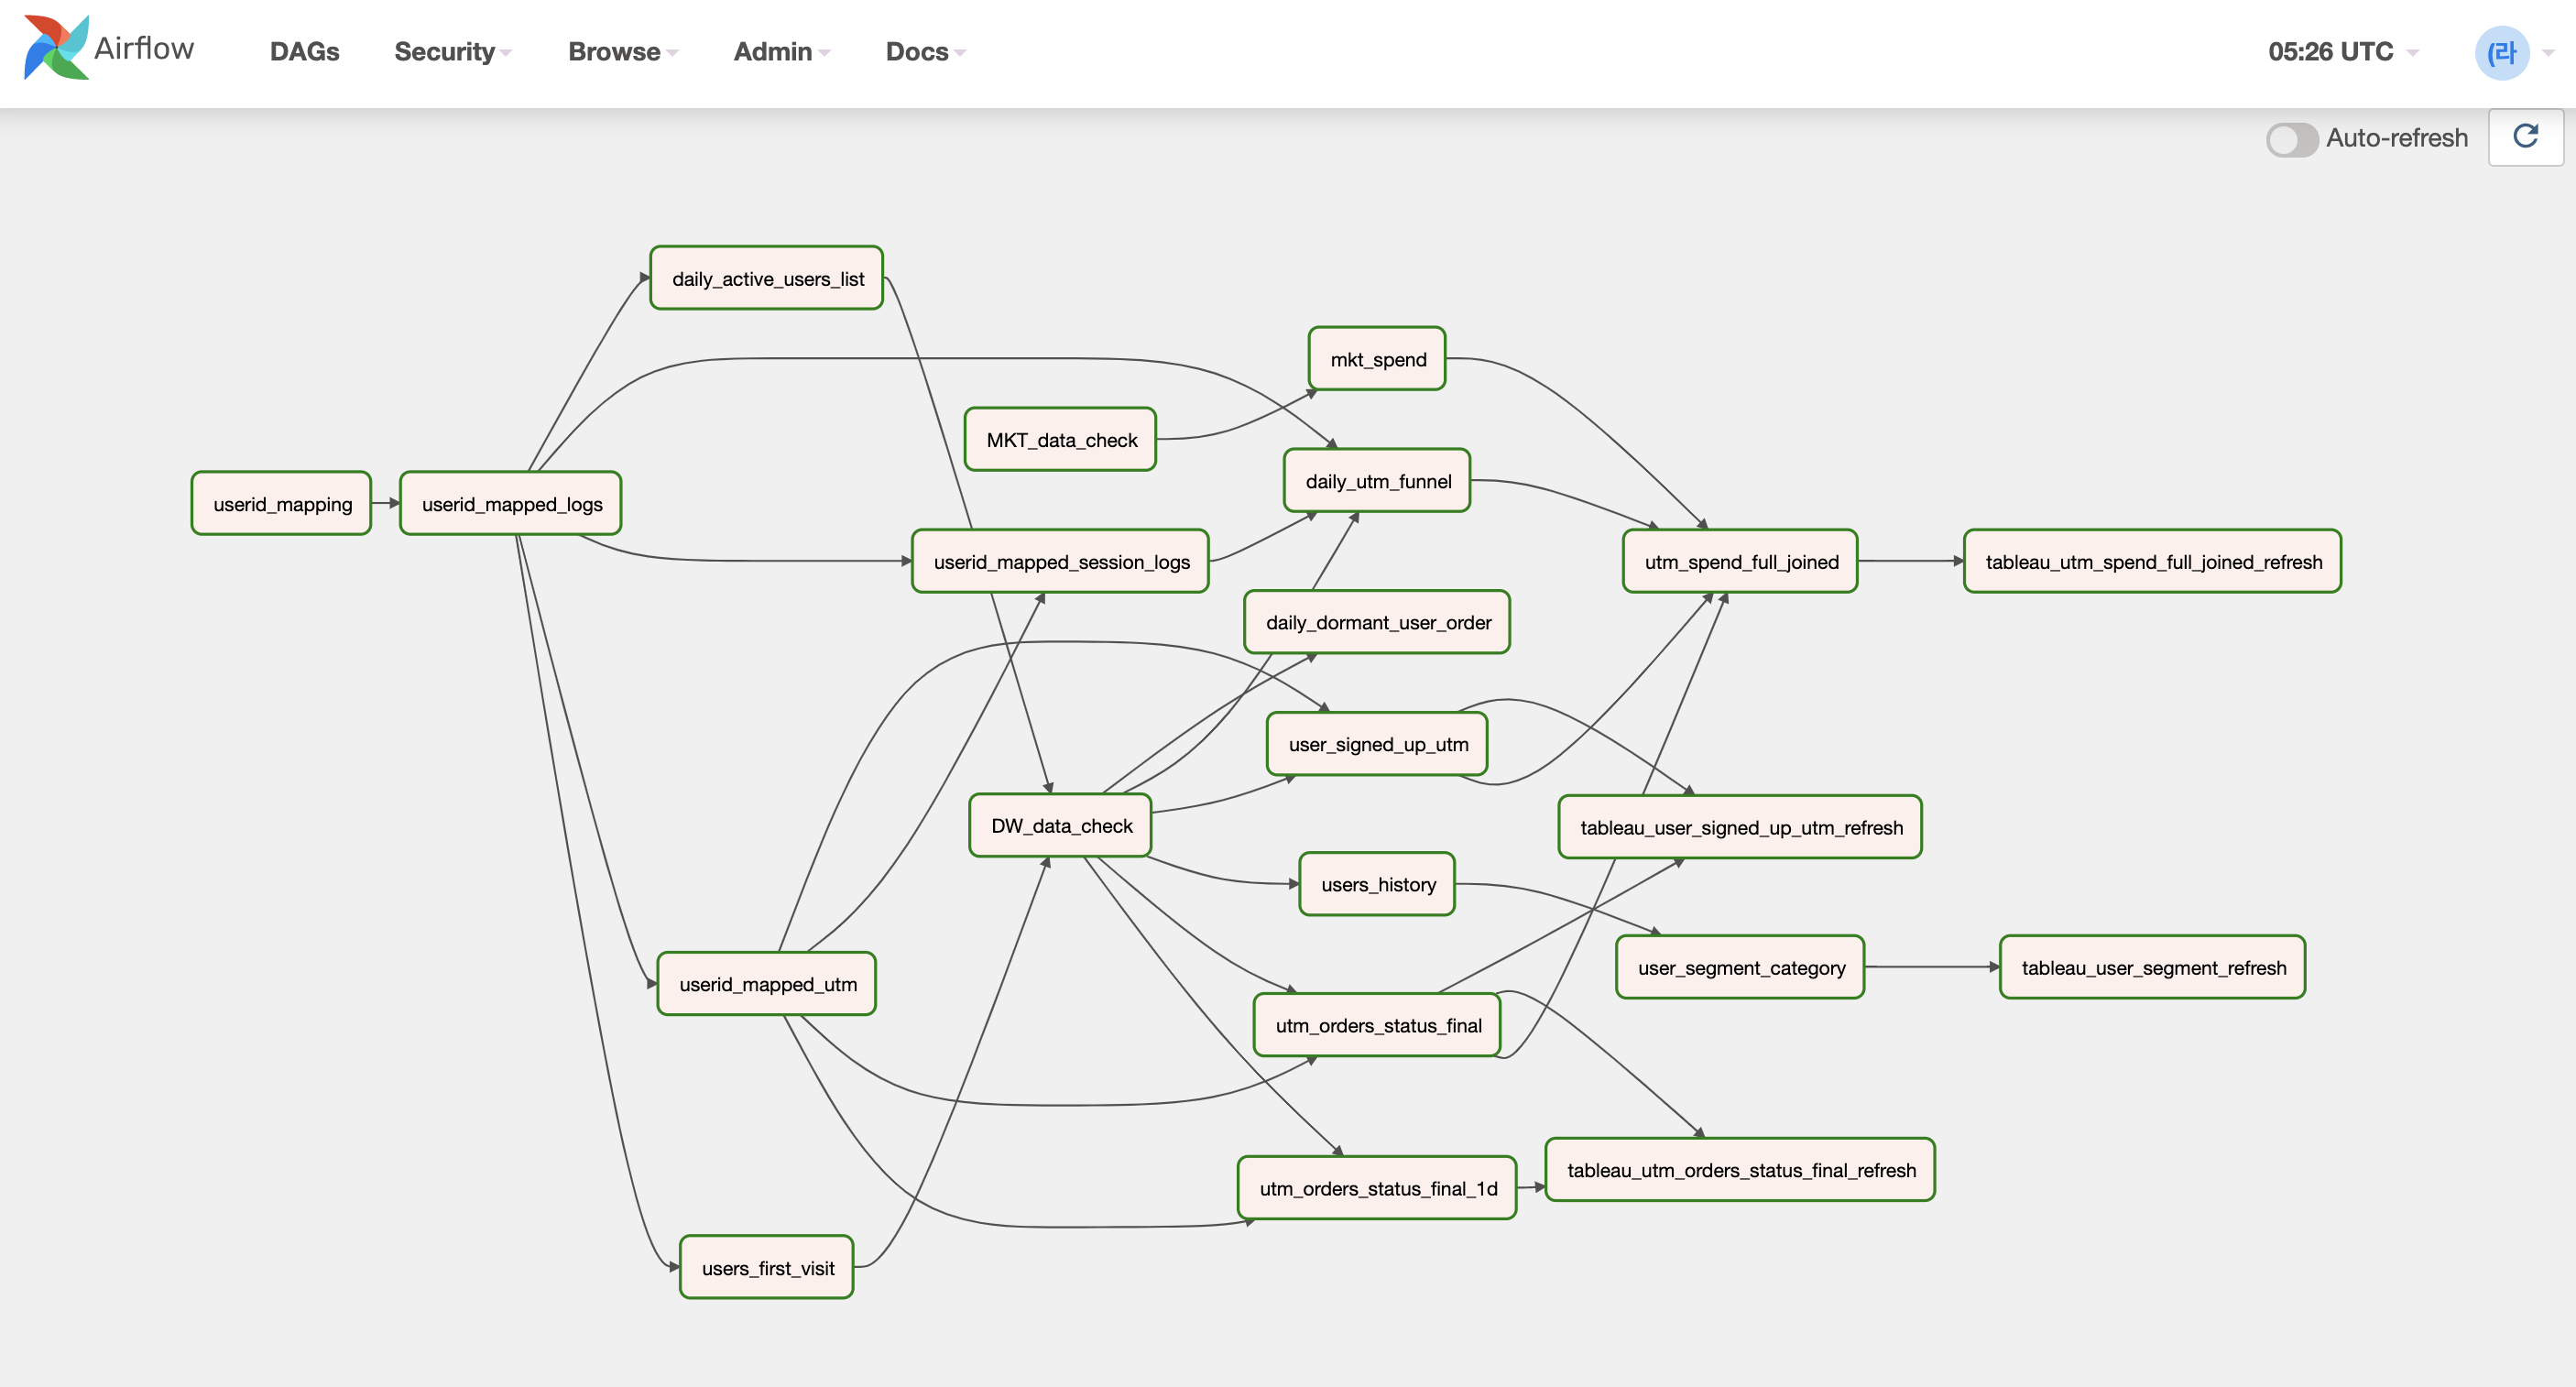
Task: Click the mkt_spend task node
Action: tap(1377, 359)
